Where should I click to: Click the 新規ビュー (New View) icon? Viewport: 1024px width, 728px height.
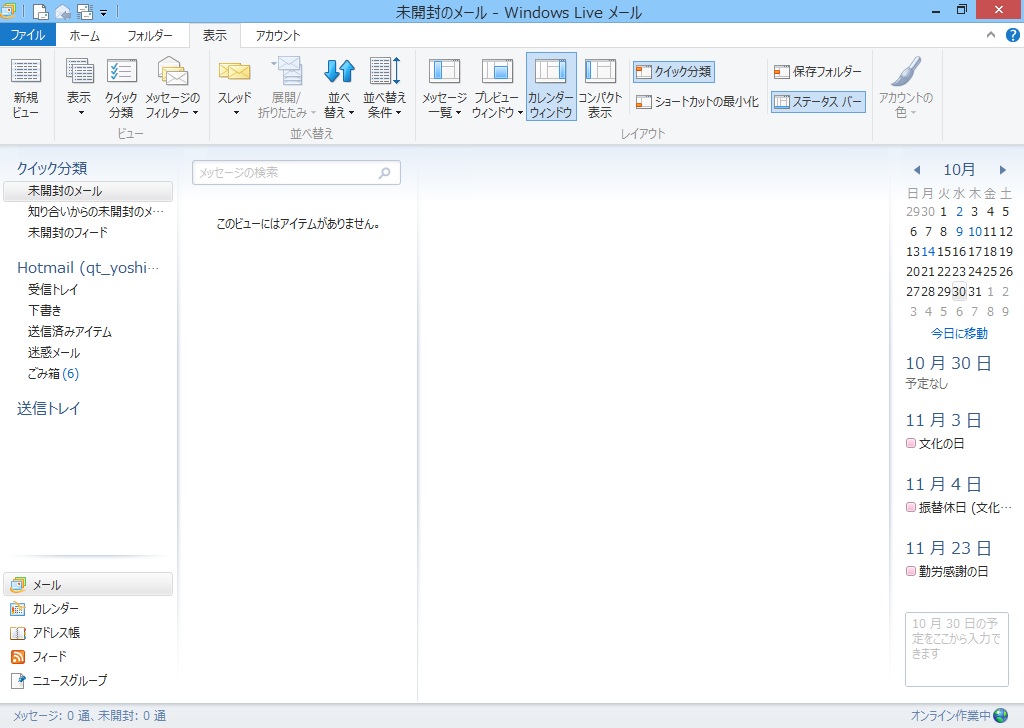(26, 88)
